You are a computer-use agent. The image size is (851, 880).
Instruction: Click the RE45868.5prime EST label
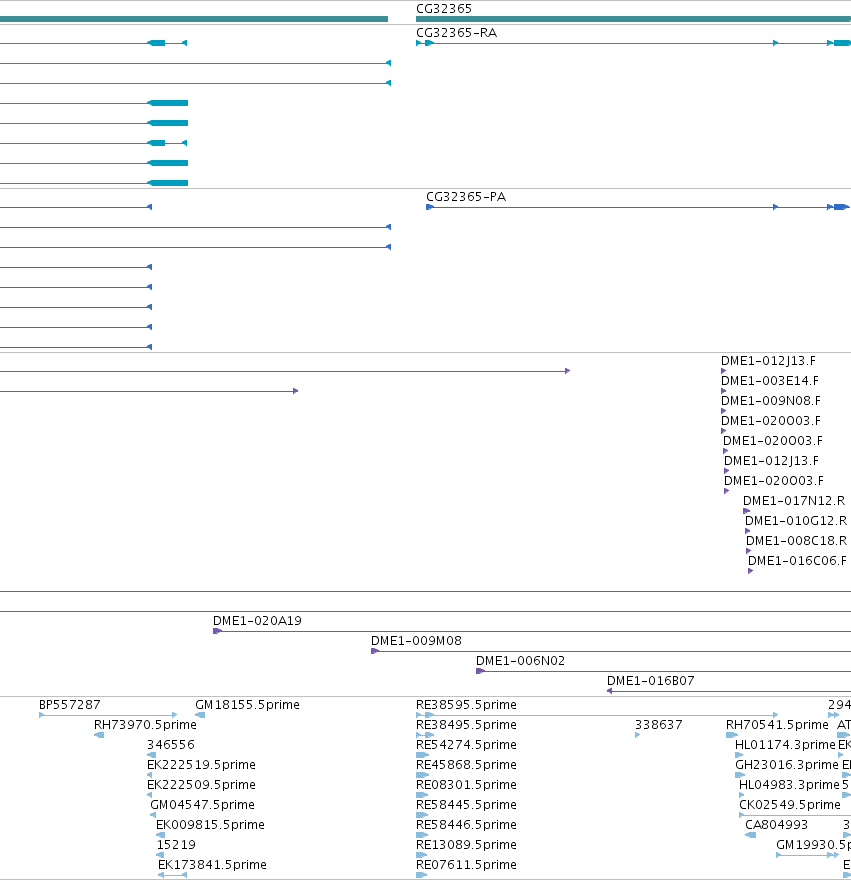[x=466, y=765]
